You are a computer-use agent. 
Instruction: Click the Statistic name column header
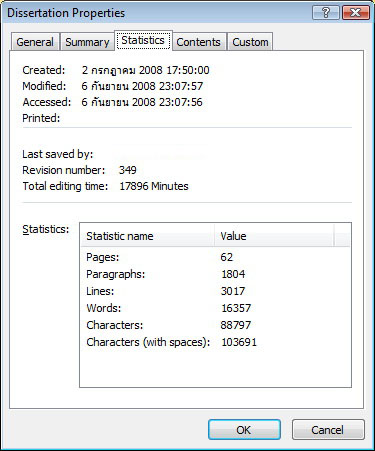[147, 236]
